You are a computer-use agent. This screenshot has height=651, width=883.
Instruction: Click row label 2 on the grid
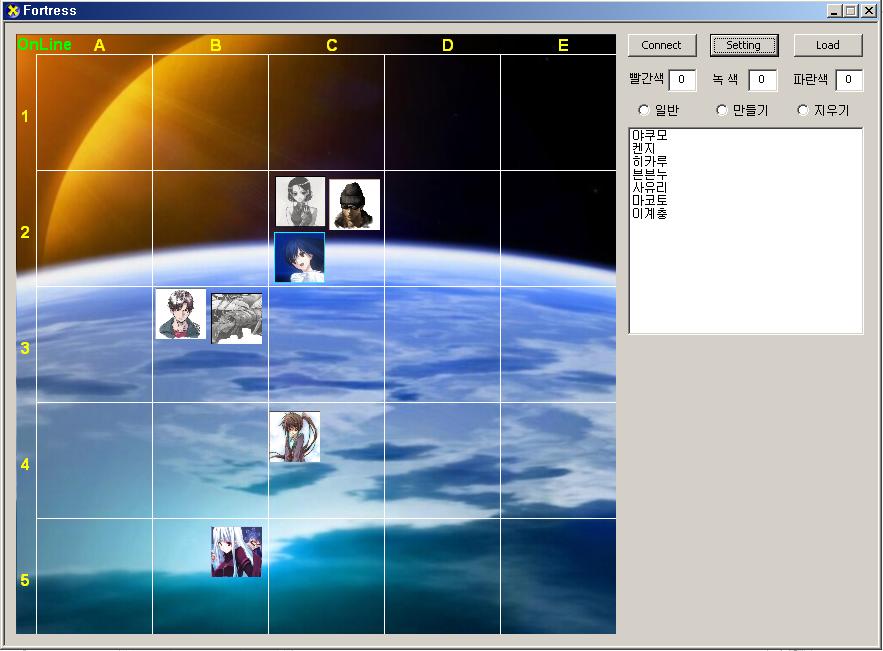pyautogui.click(x=25, y=232)
